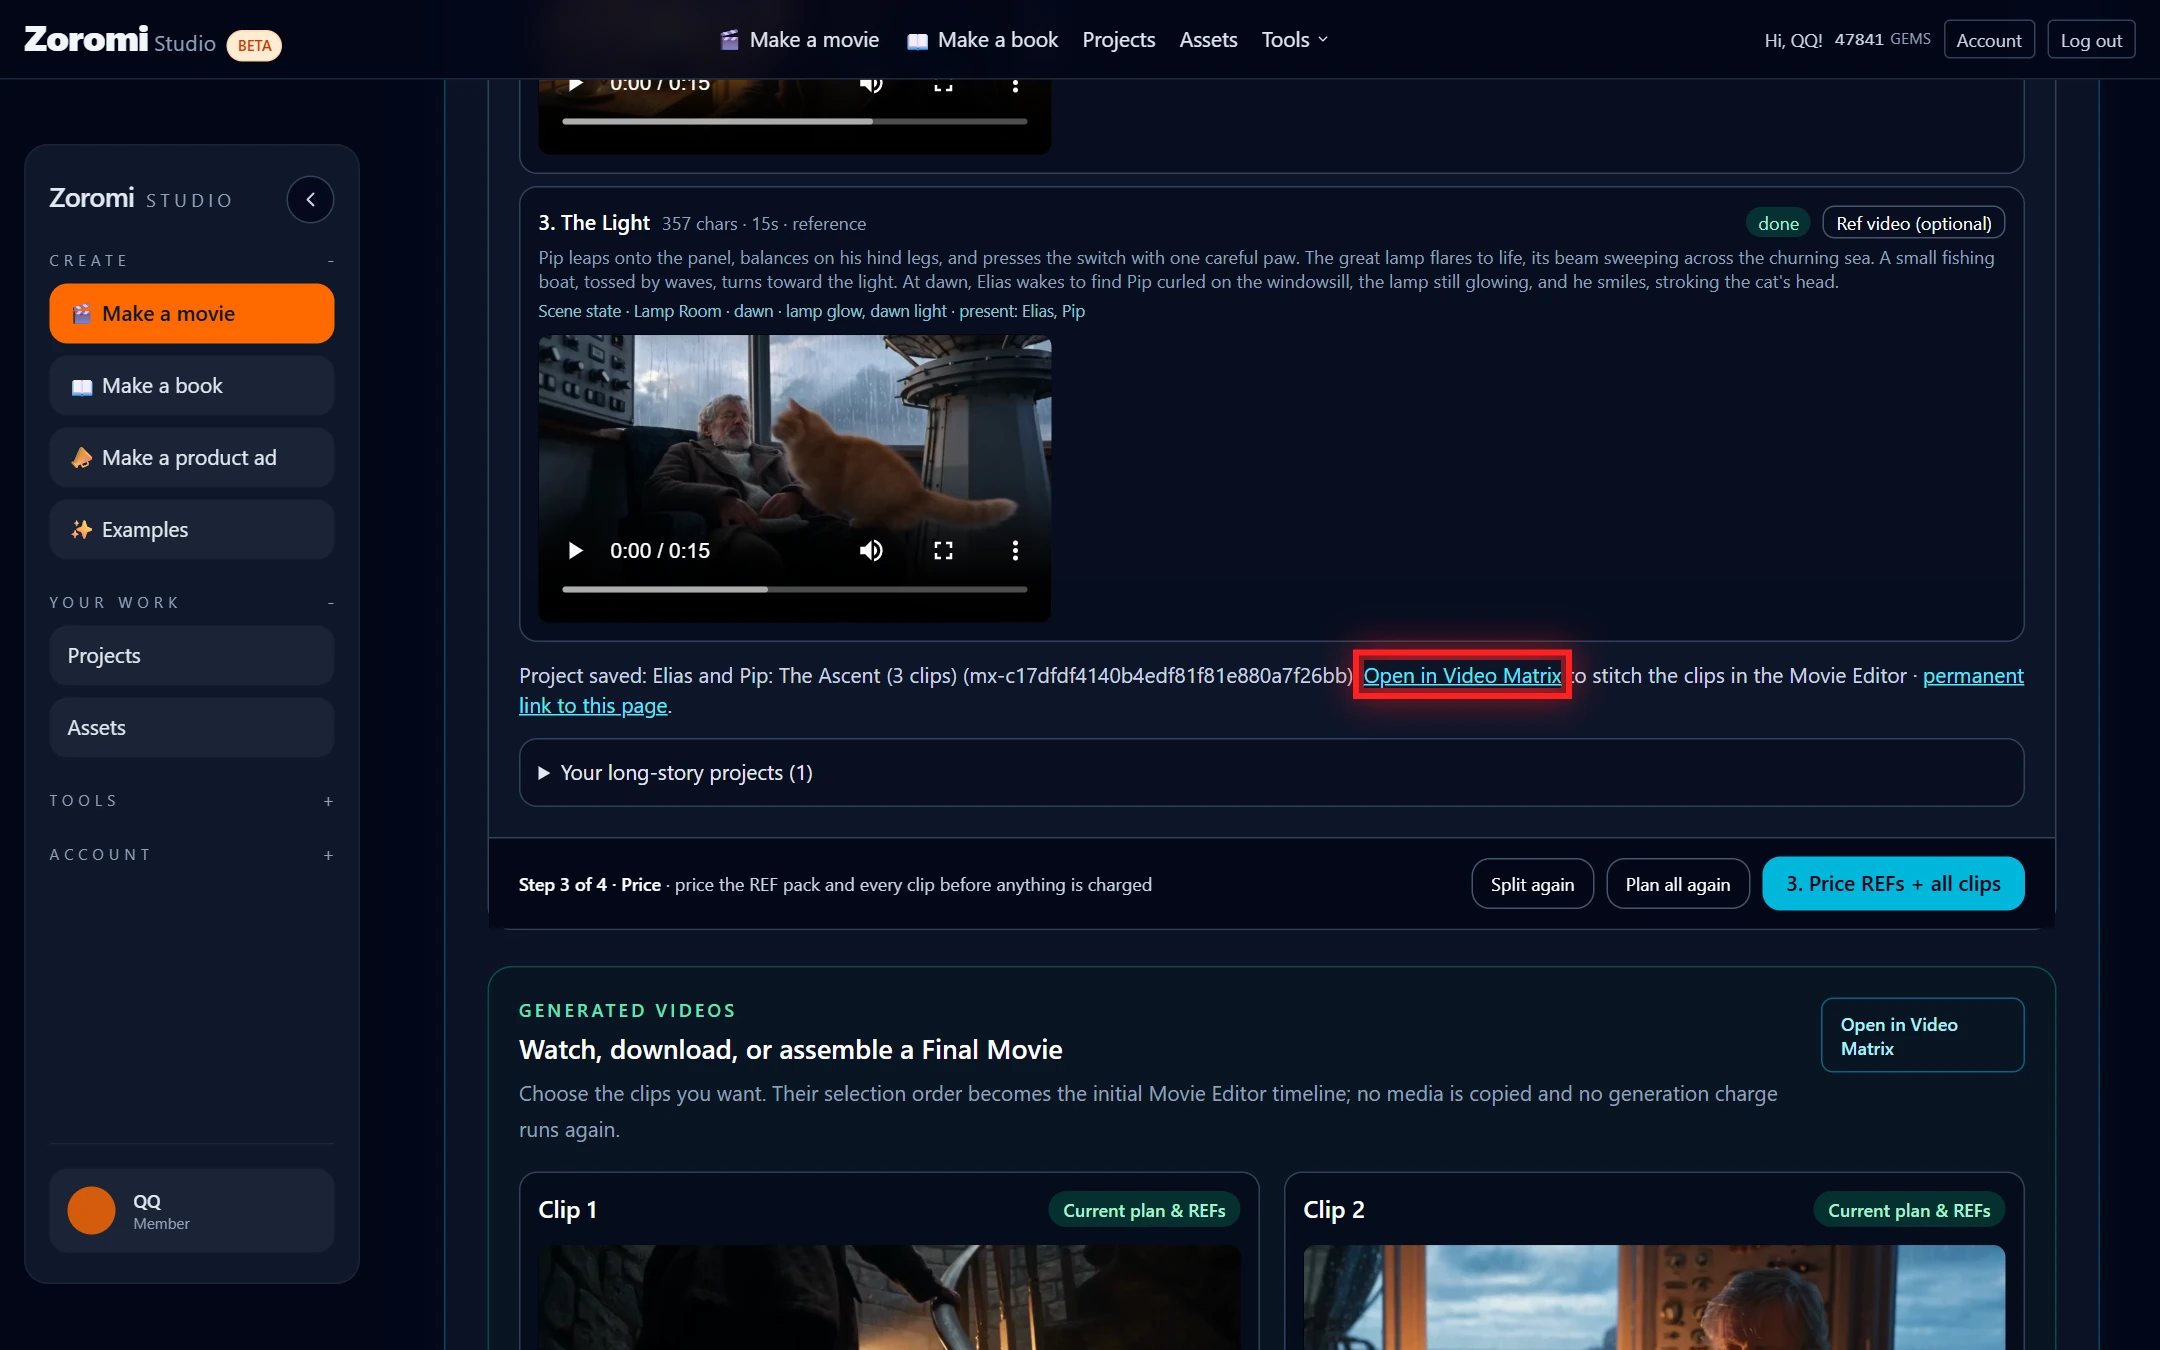Screen dimensions: 2160x1350
Task: Click Price REFs + all clips button
Action: pyautogui.click(x=1893, y=884)
